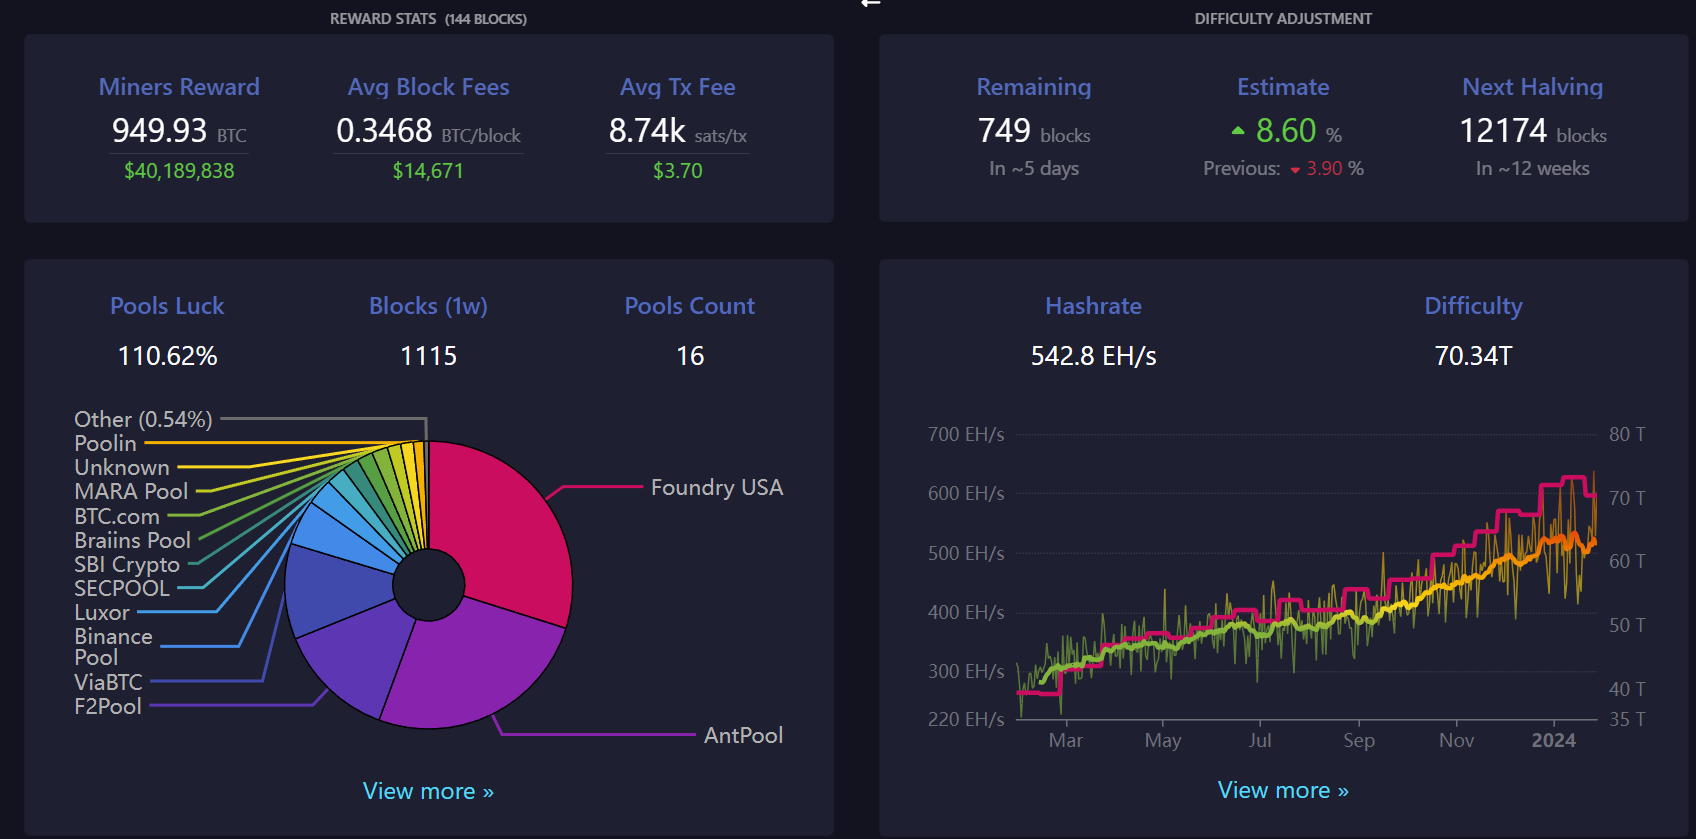The width and height of the screenshot is (1696, 839).
Task: Click the Miners Reward heading
Action: tap(179, 87)
